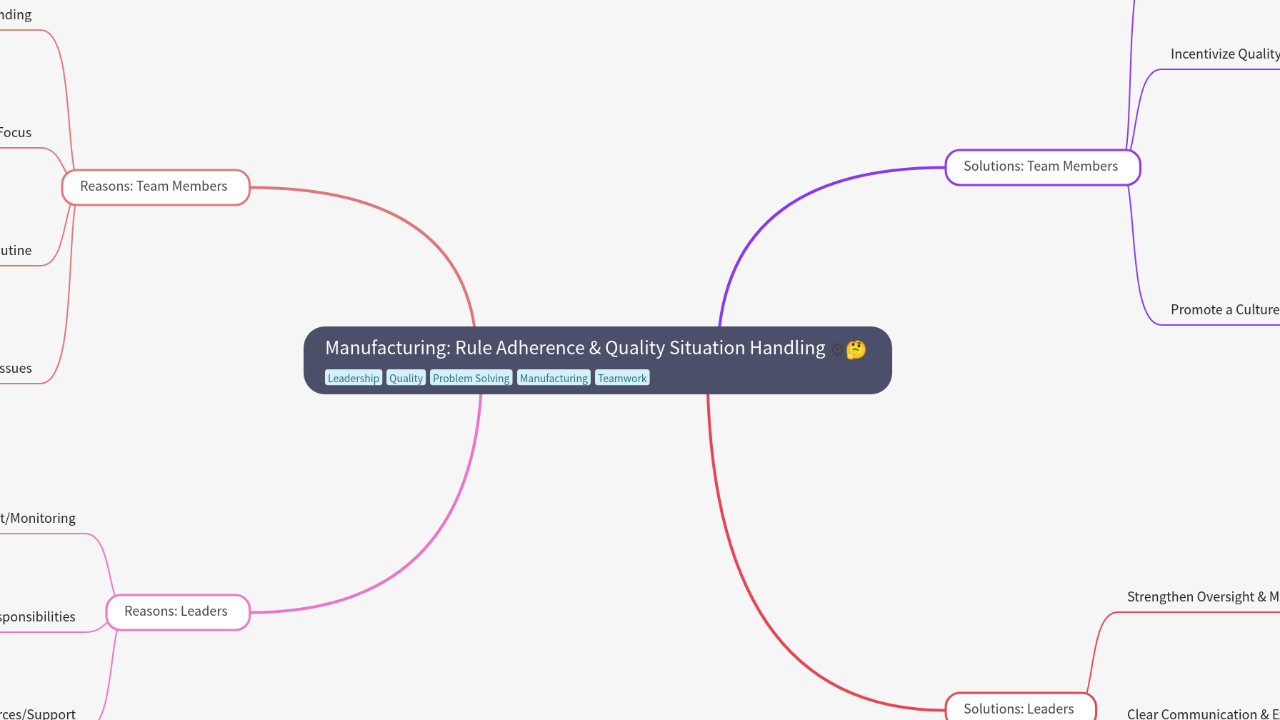The image size is (1280, 720).
Task: Click the 'Strengthen Oversight & M' child node
Action: (1203, 597)
